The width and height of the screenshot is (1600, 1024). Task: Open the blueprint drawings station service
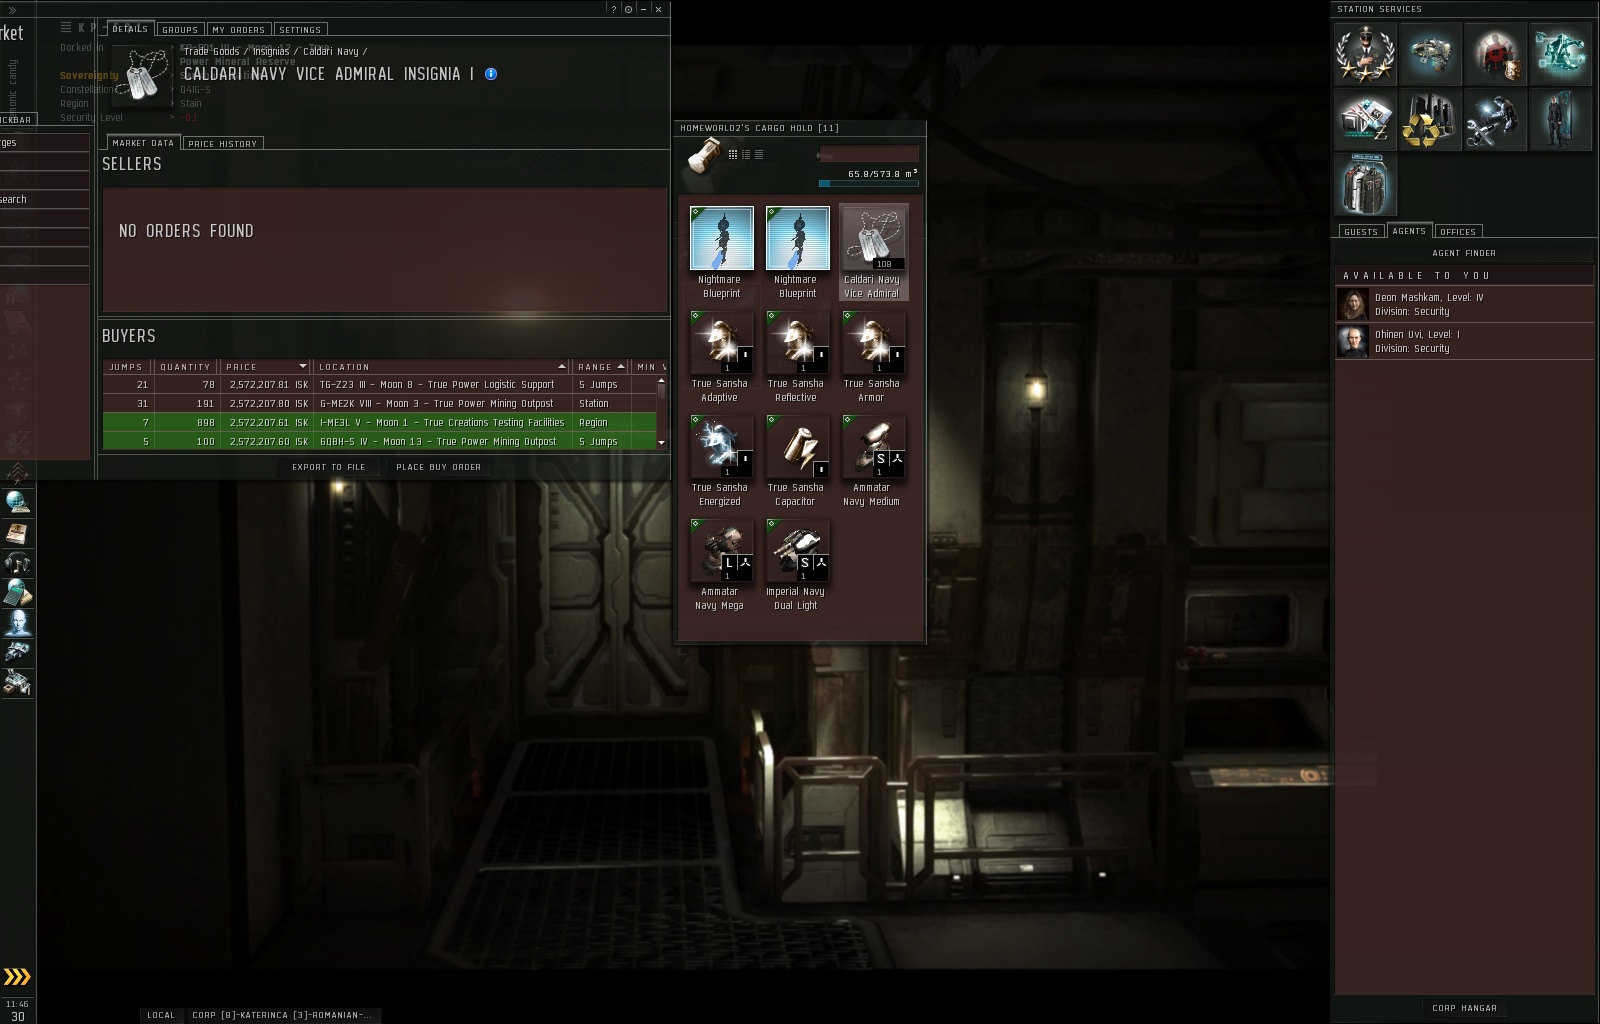click(x=1364, y=119)
